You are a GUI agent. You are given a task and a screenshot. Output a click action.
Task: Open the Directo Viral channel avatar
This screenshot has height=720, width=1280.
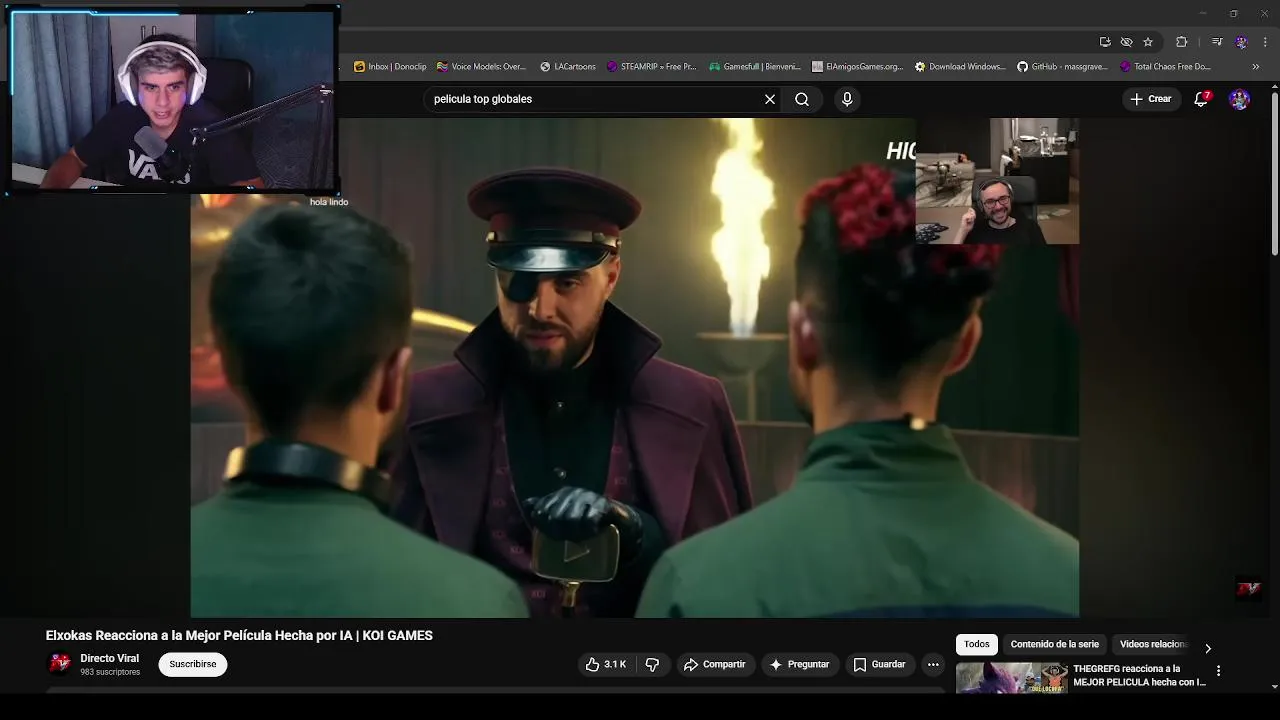pyautogui.click(x=60, y=663)
